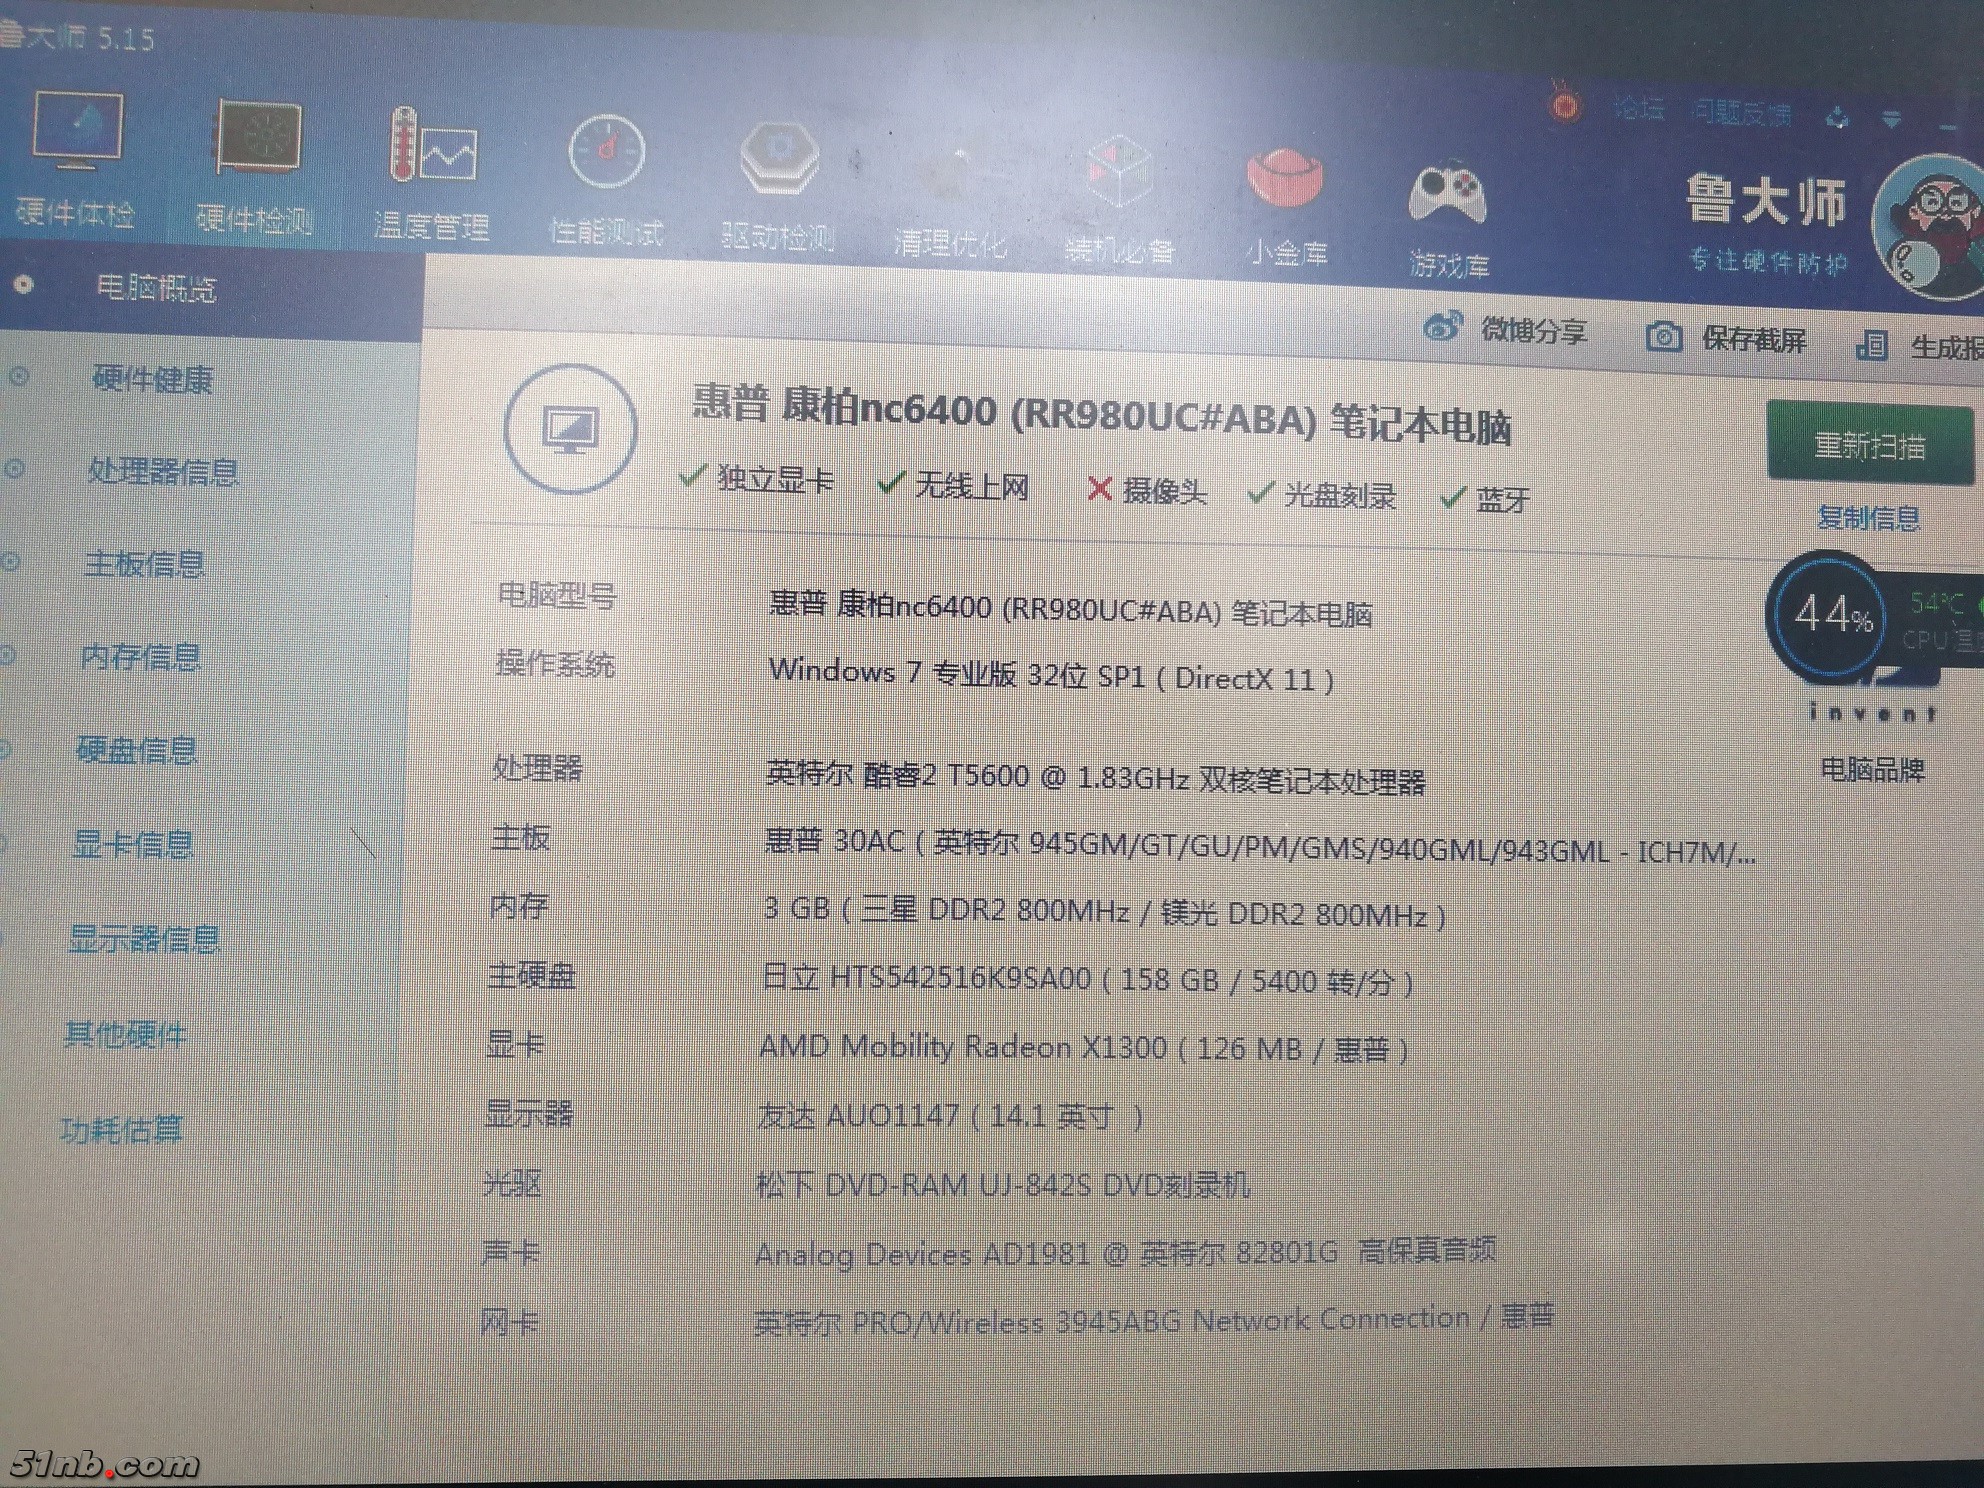Click the 复制信息 copy info link
The height and width of the screenshot is (1488, 1984).
coord(1867,518)
